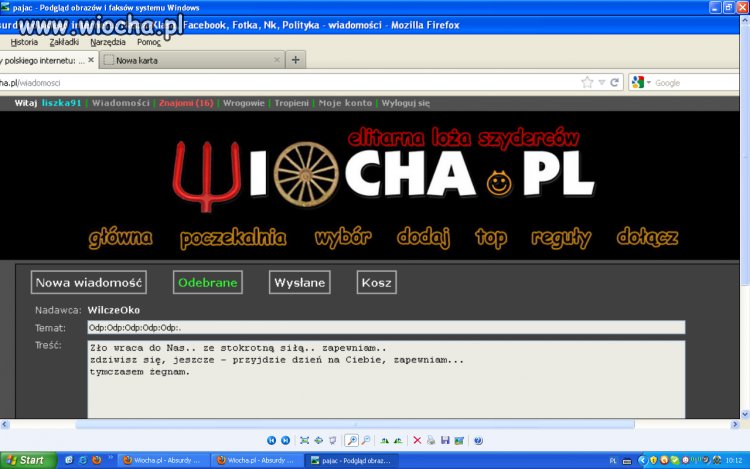Click the Wiocha.pl wagon wheel logo
Image resolution: width=750 pixels, height=469 pixels.
coord(306,174)
